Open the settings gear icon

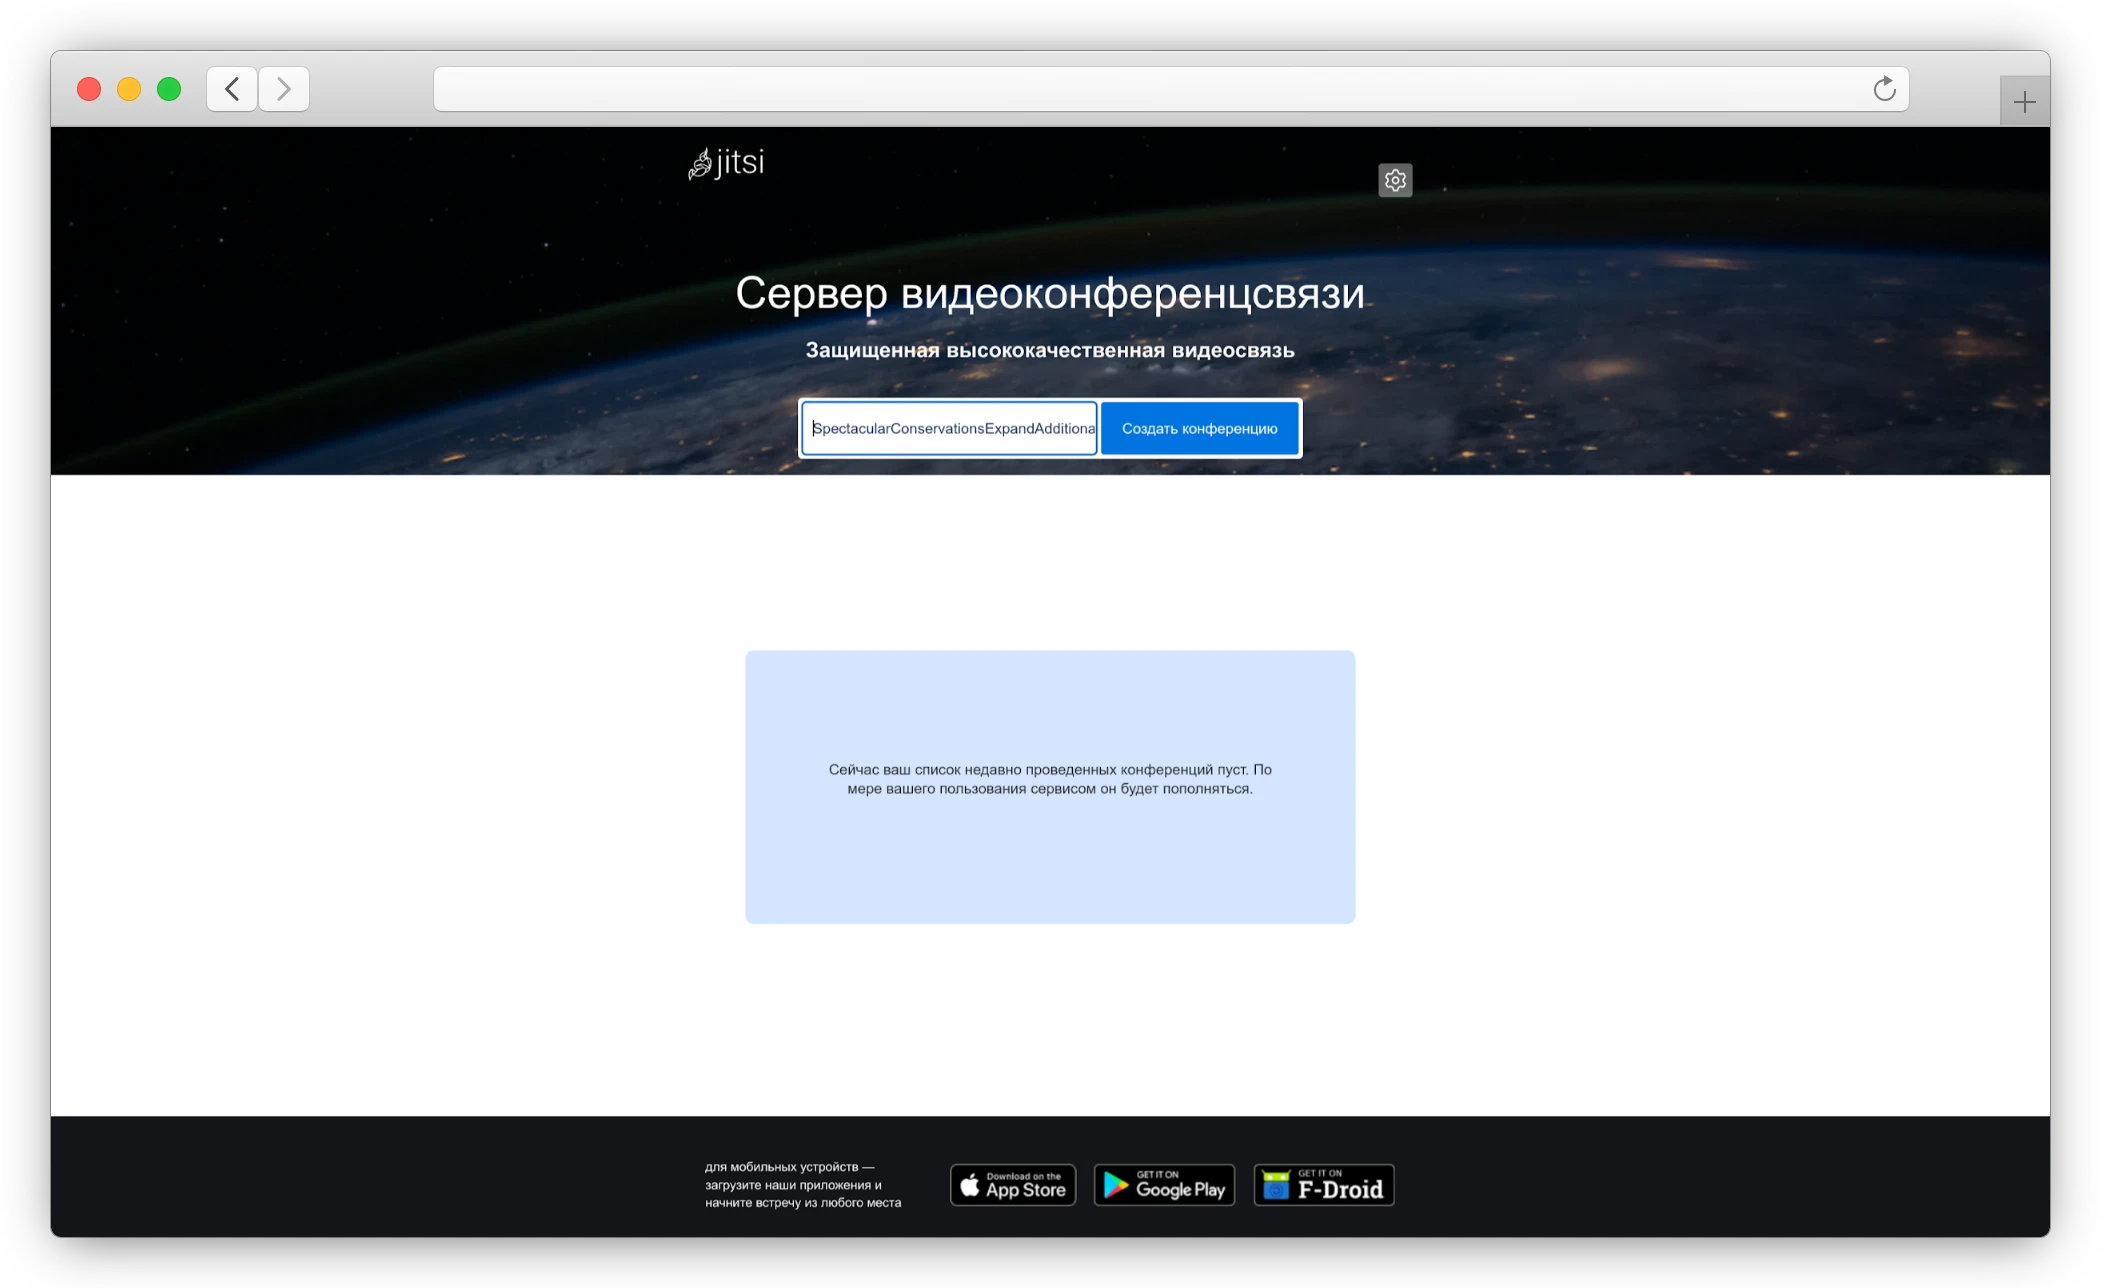(x=1395, y=180)
